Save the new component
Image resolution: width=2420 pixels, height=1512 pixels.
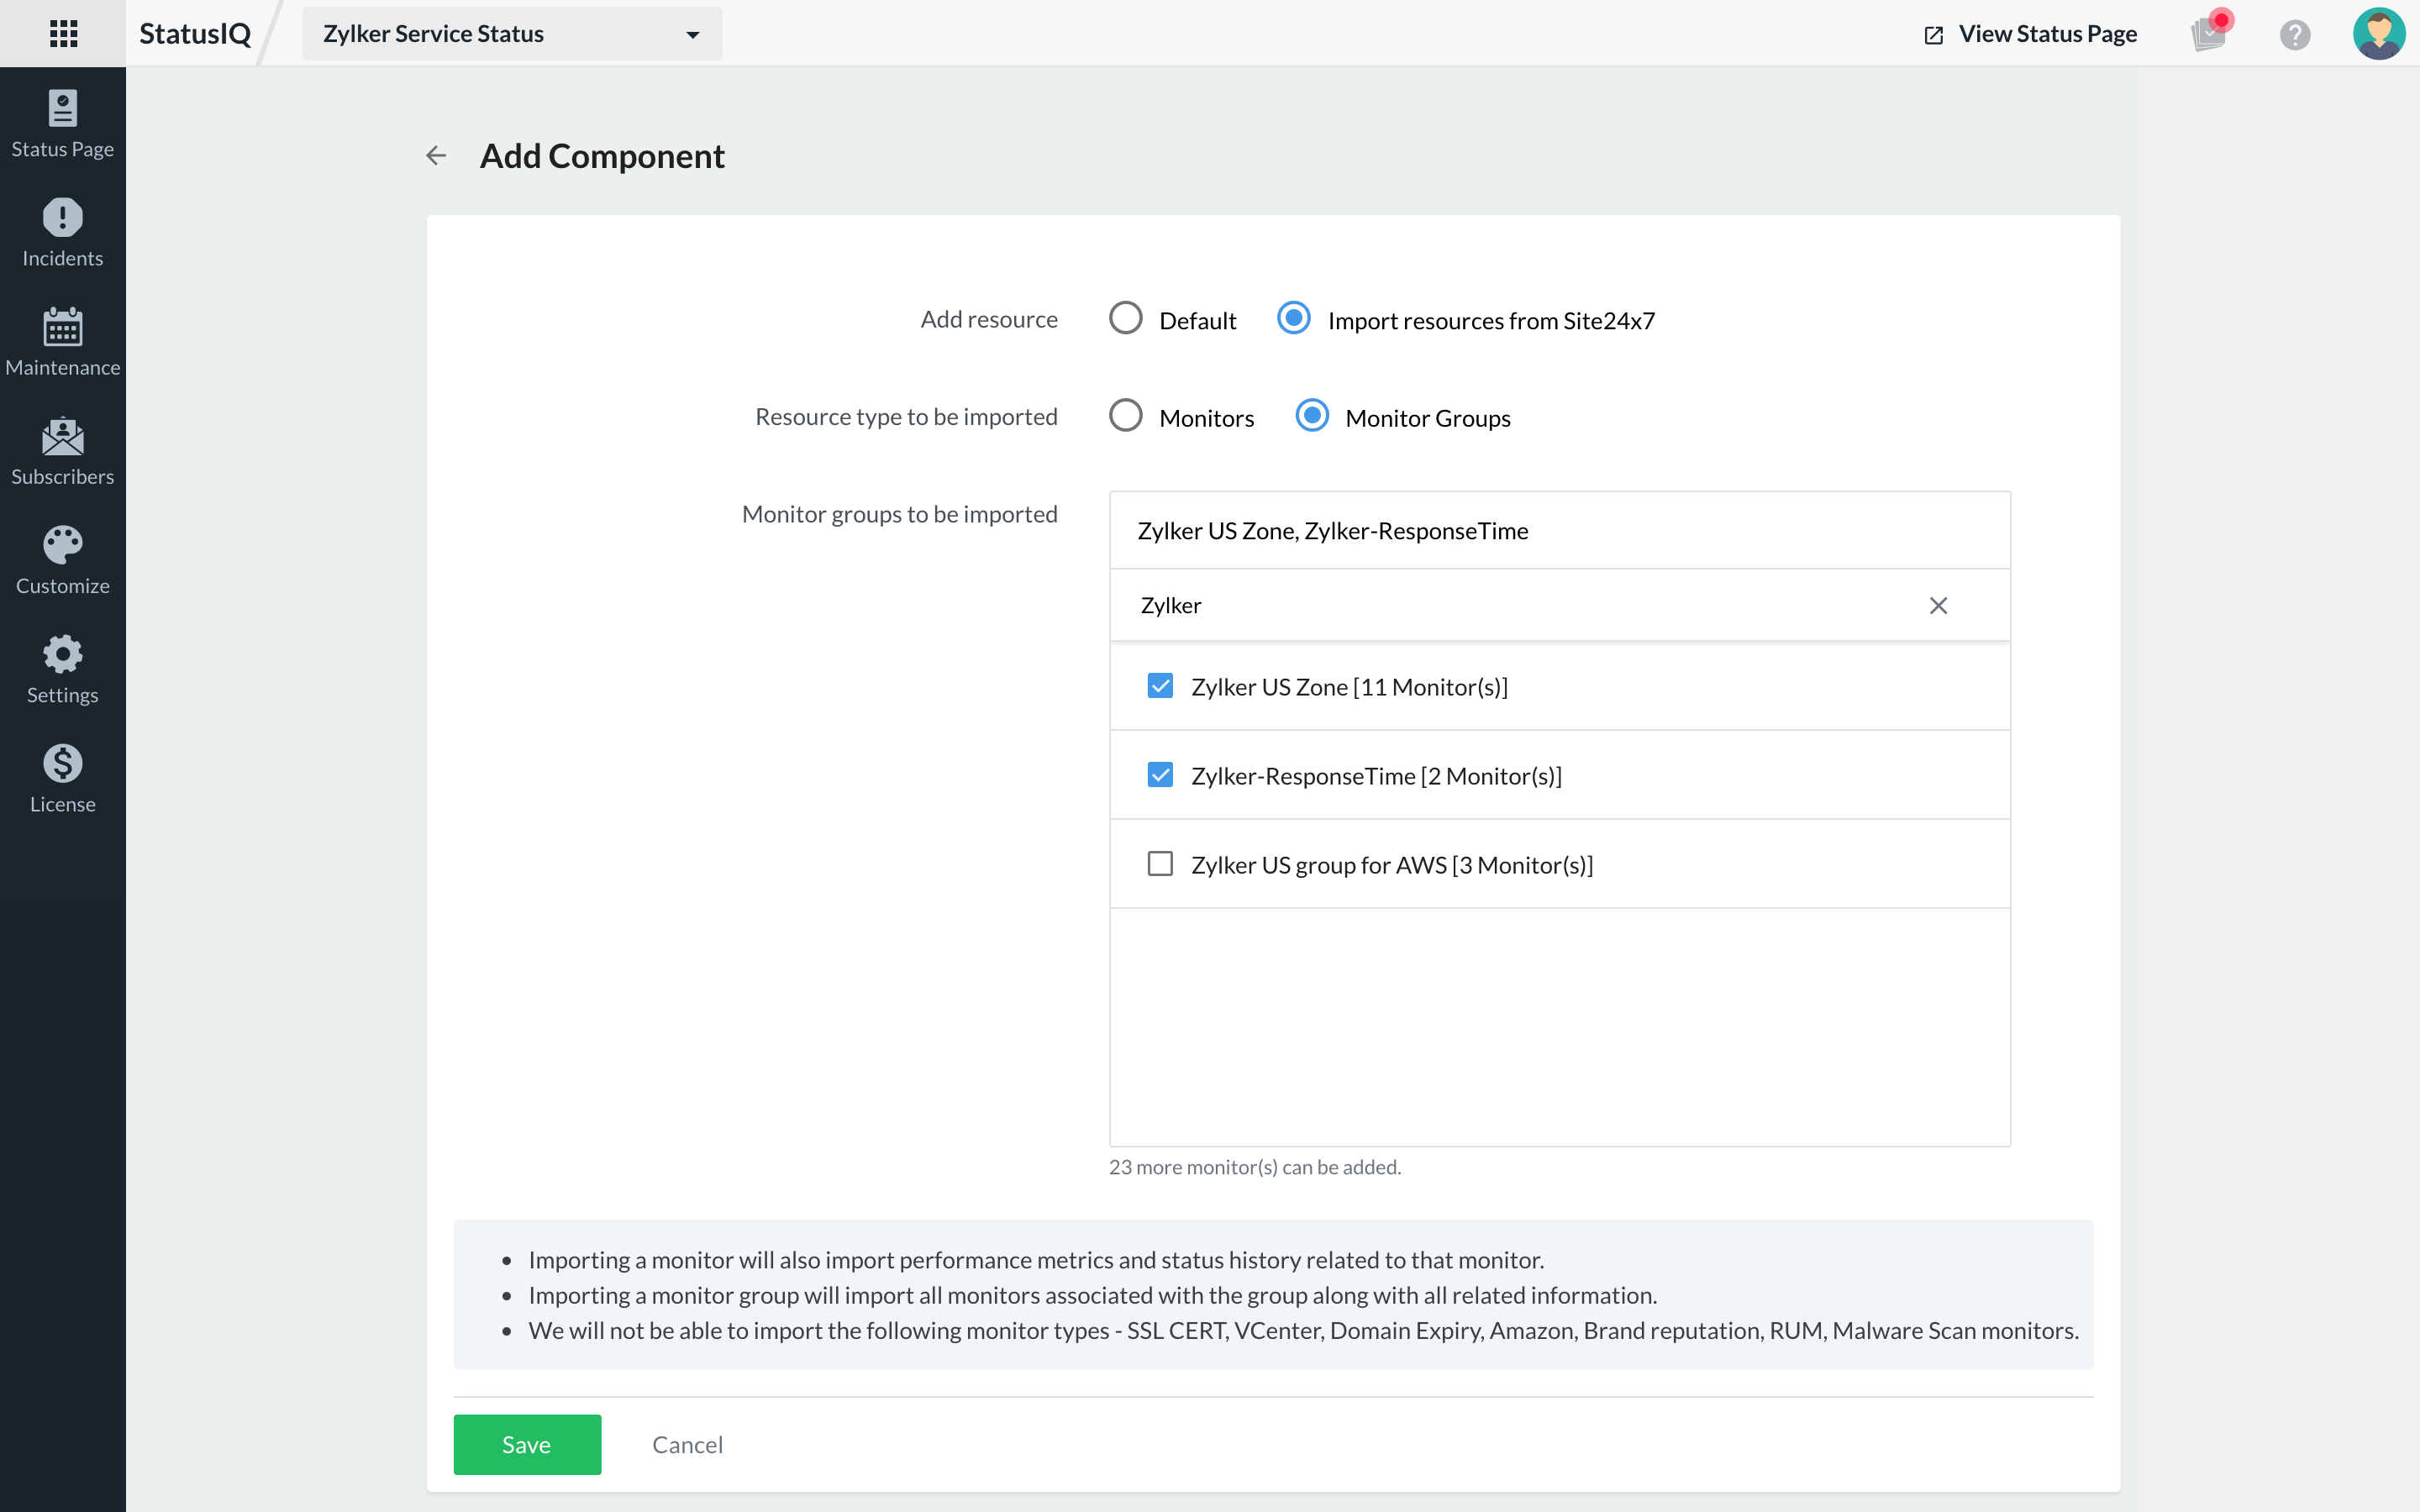tap(527, 1444)
